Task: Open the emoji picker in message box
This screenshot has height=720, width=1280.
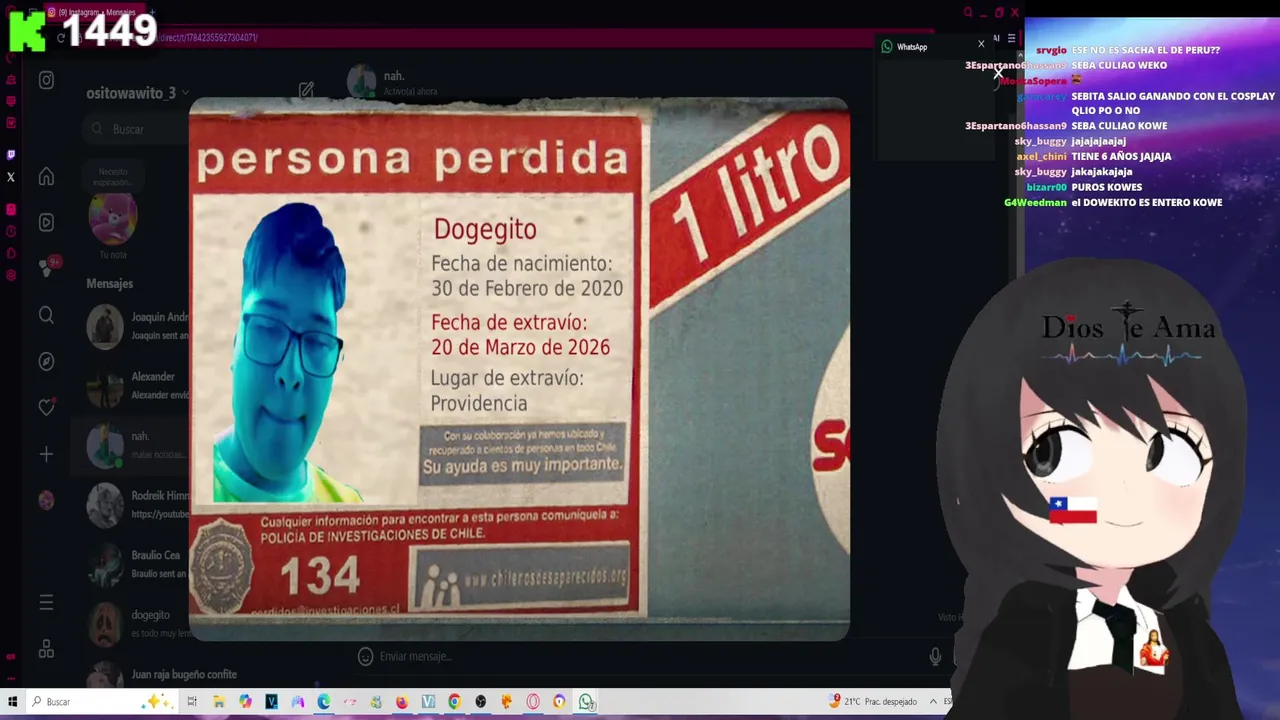Action: coord(365,656)
